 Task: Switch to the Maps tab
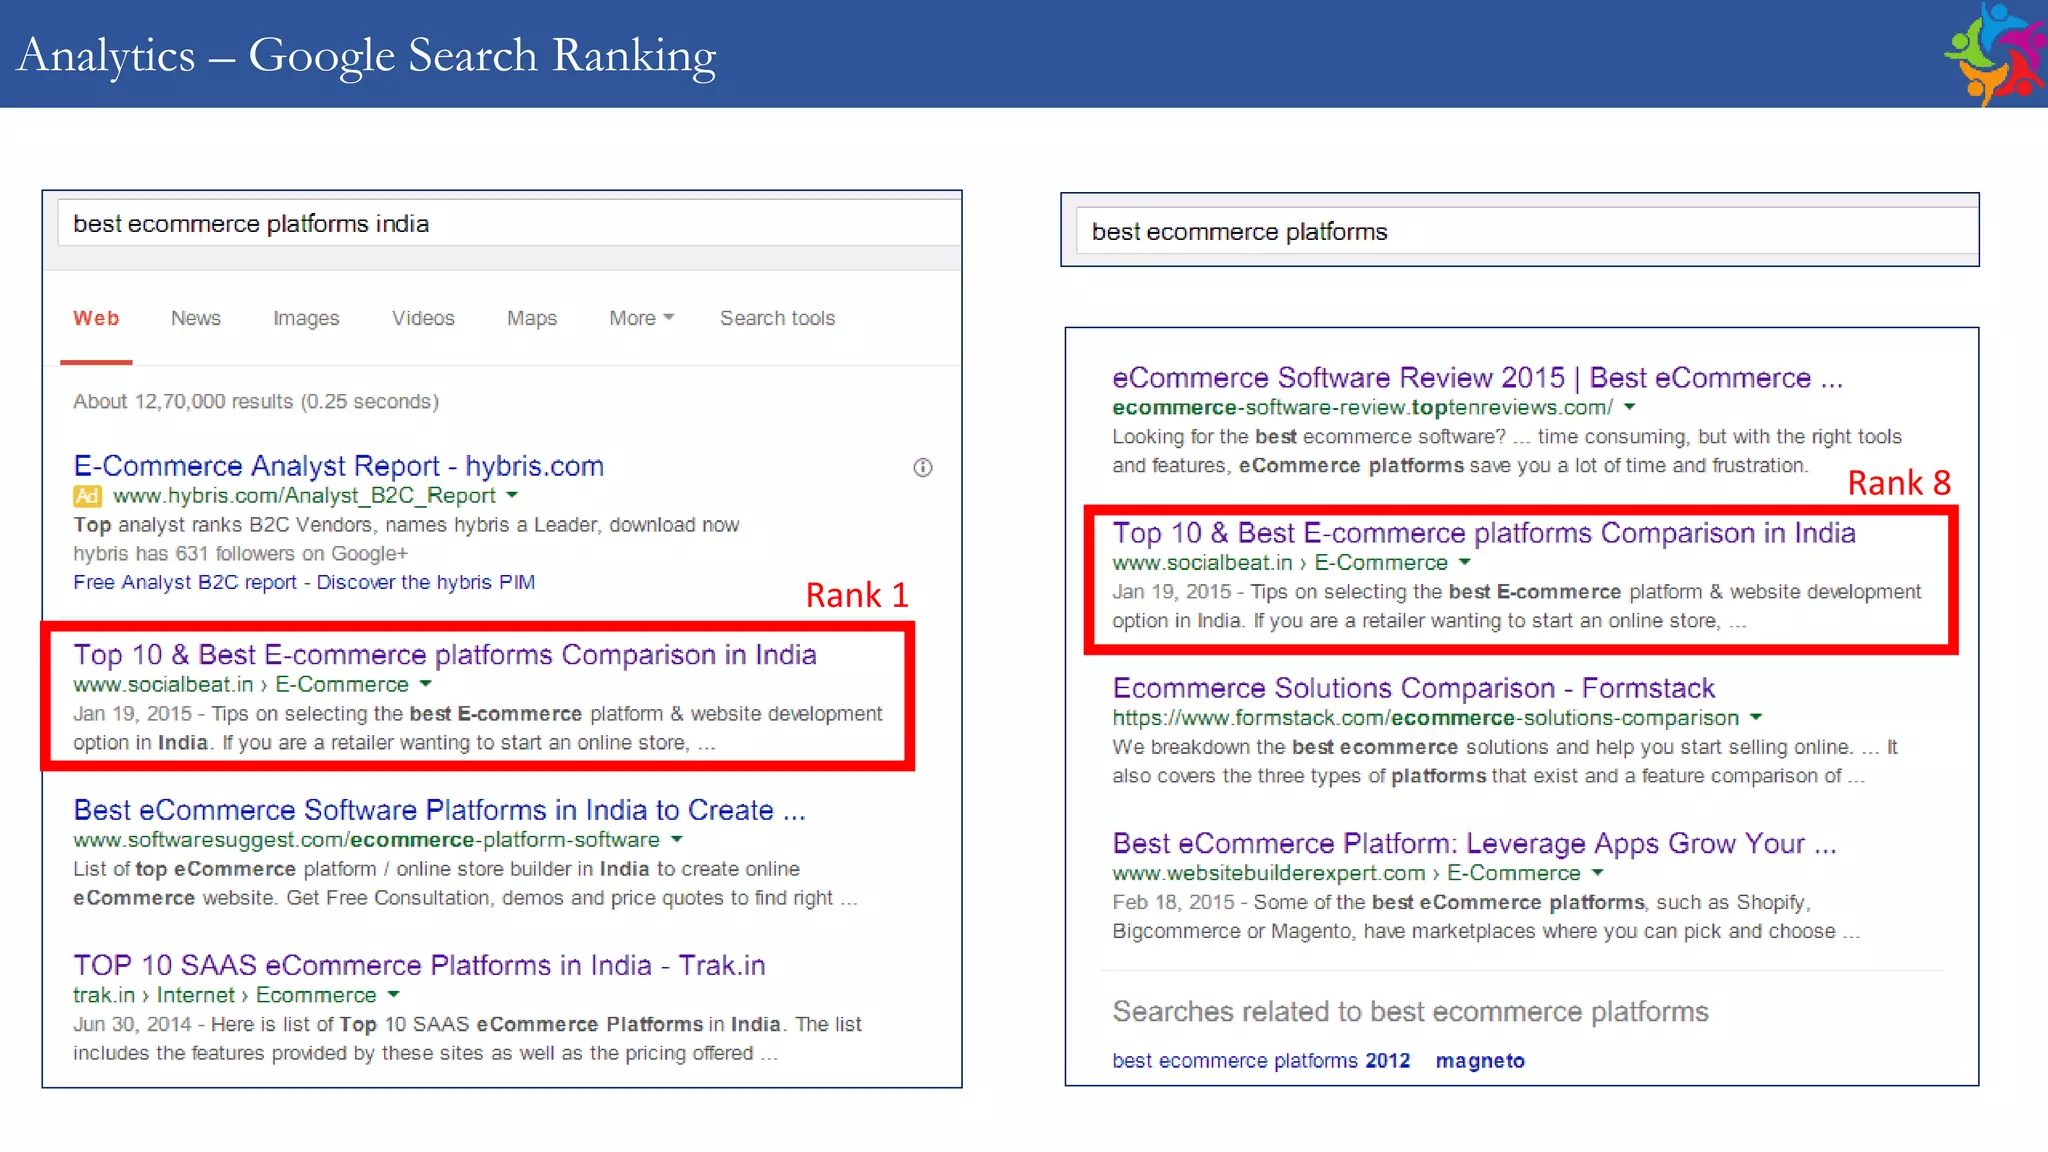pos(531,318)
